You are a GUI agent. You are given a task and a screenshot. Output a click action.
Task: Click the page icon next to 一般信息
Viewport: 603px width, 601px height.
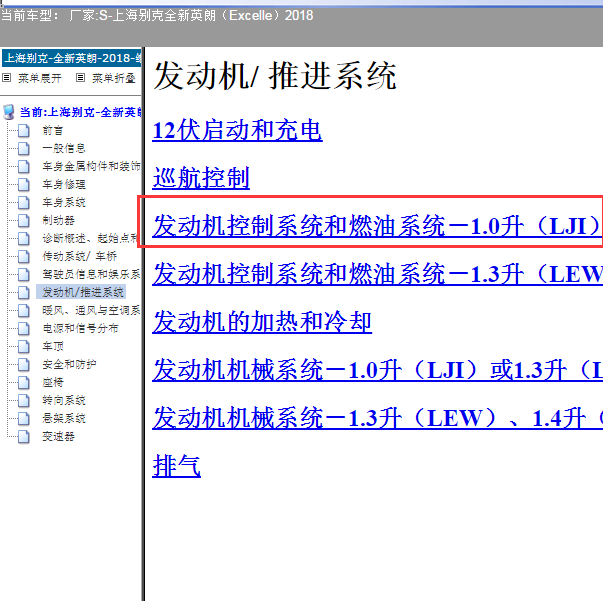point(24,148)
